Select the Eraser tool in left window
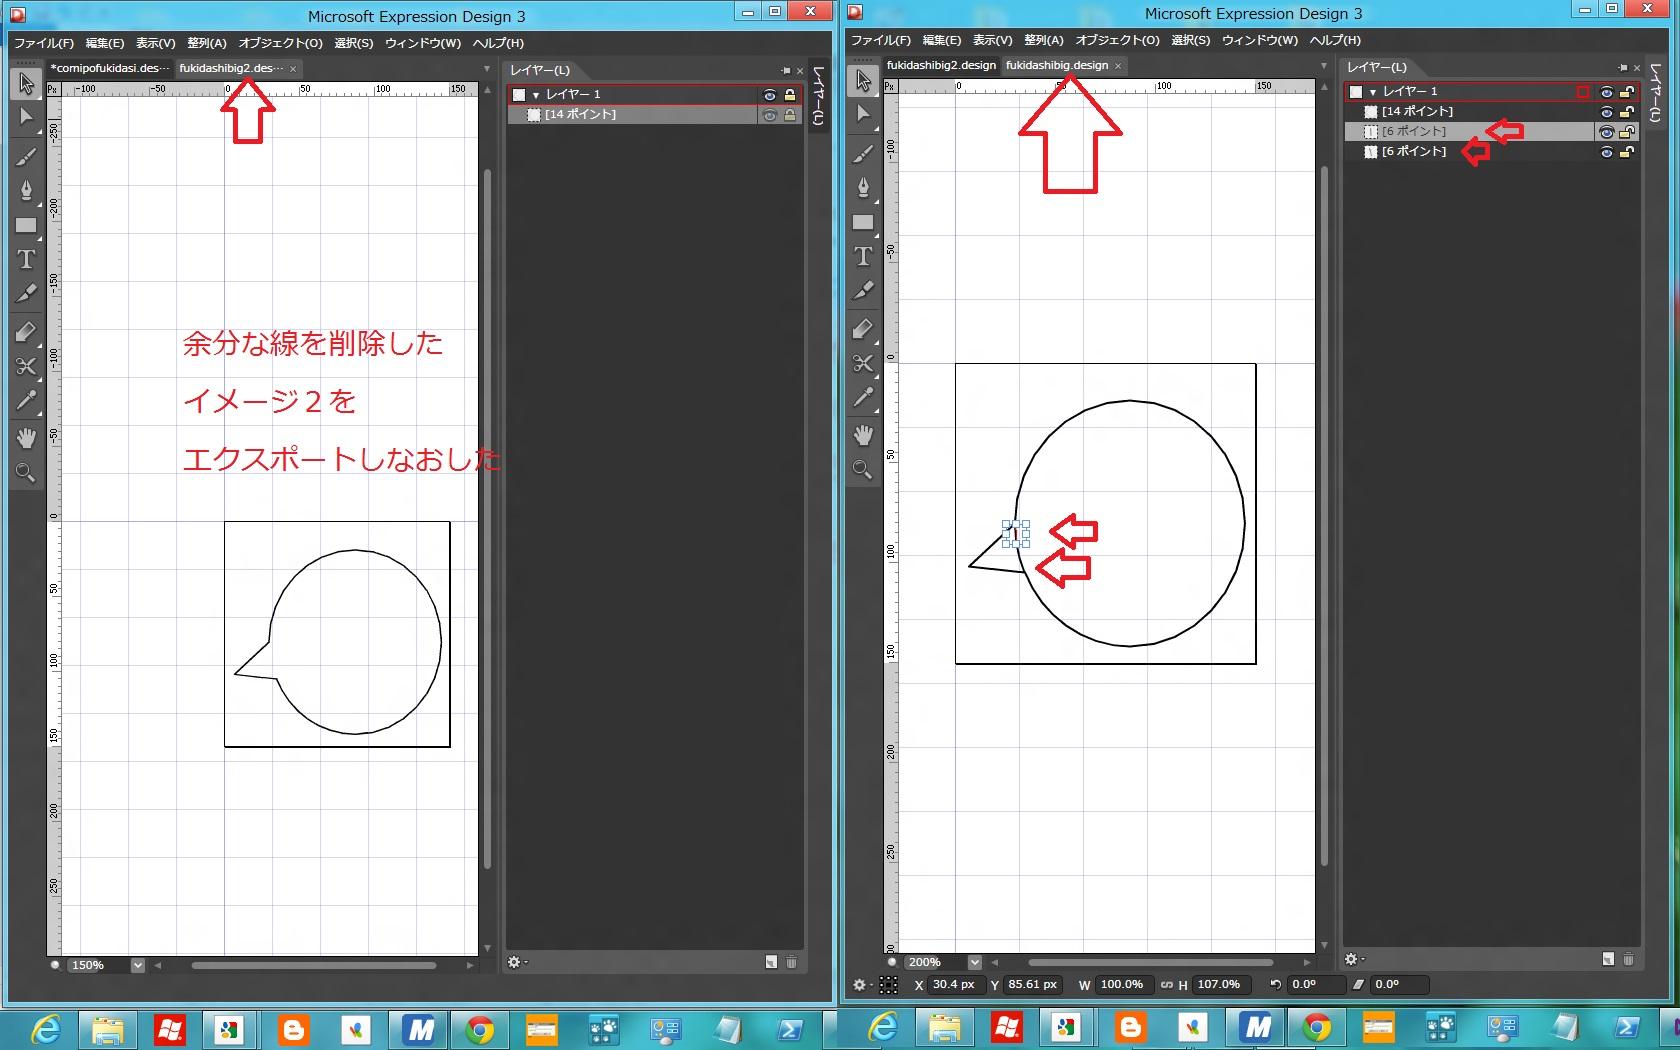This screenshot has height=1050, width=1680. [26, 332]
